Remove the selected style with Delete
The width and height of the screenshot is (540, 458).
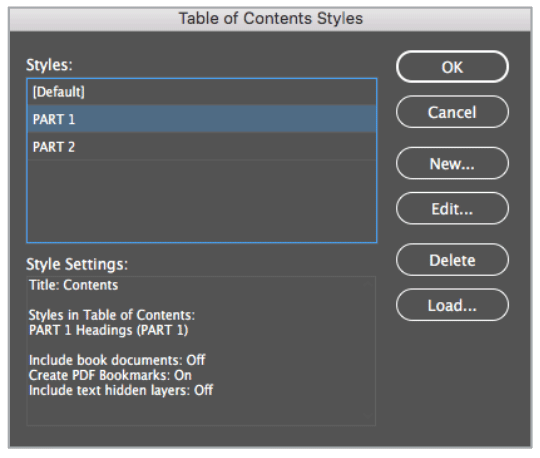(452, 260)
